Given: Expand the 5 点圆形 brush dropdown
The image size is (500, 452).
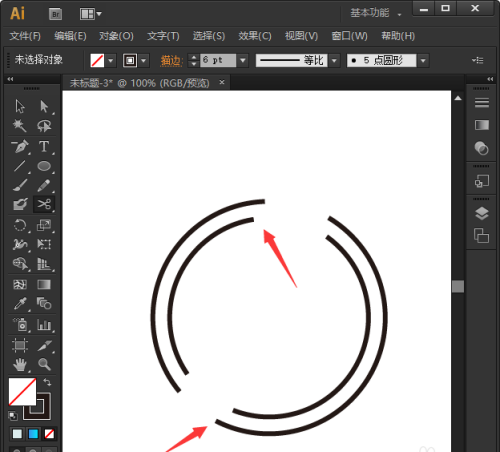Looking at the screenshot, I should coord(423,61).
